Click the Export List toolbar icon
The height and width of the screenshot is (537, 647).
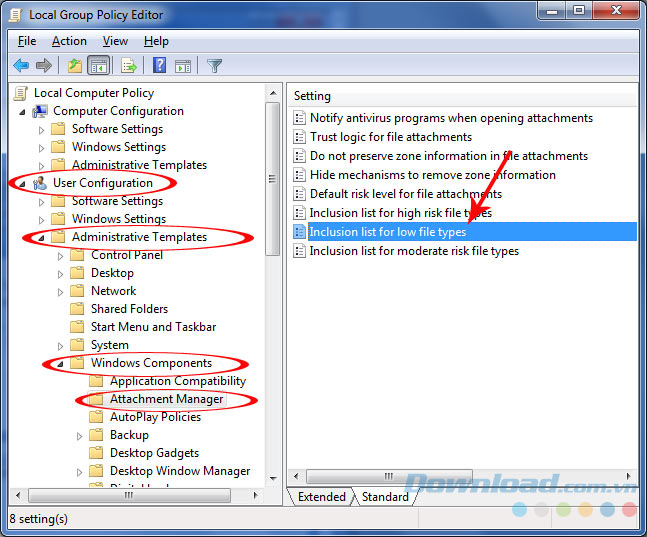point(128,65)
